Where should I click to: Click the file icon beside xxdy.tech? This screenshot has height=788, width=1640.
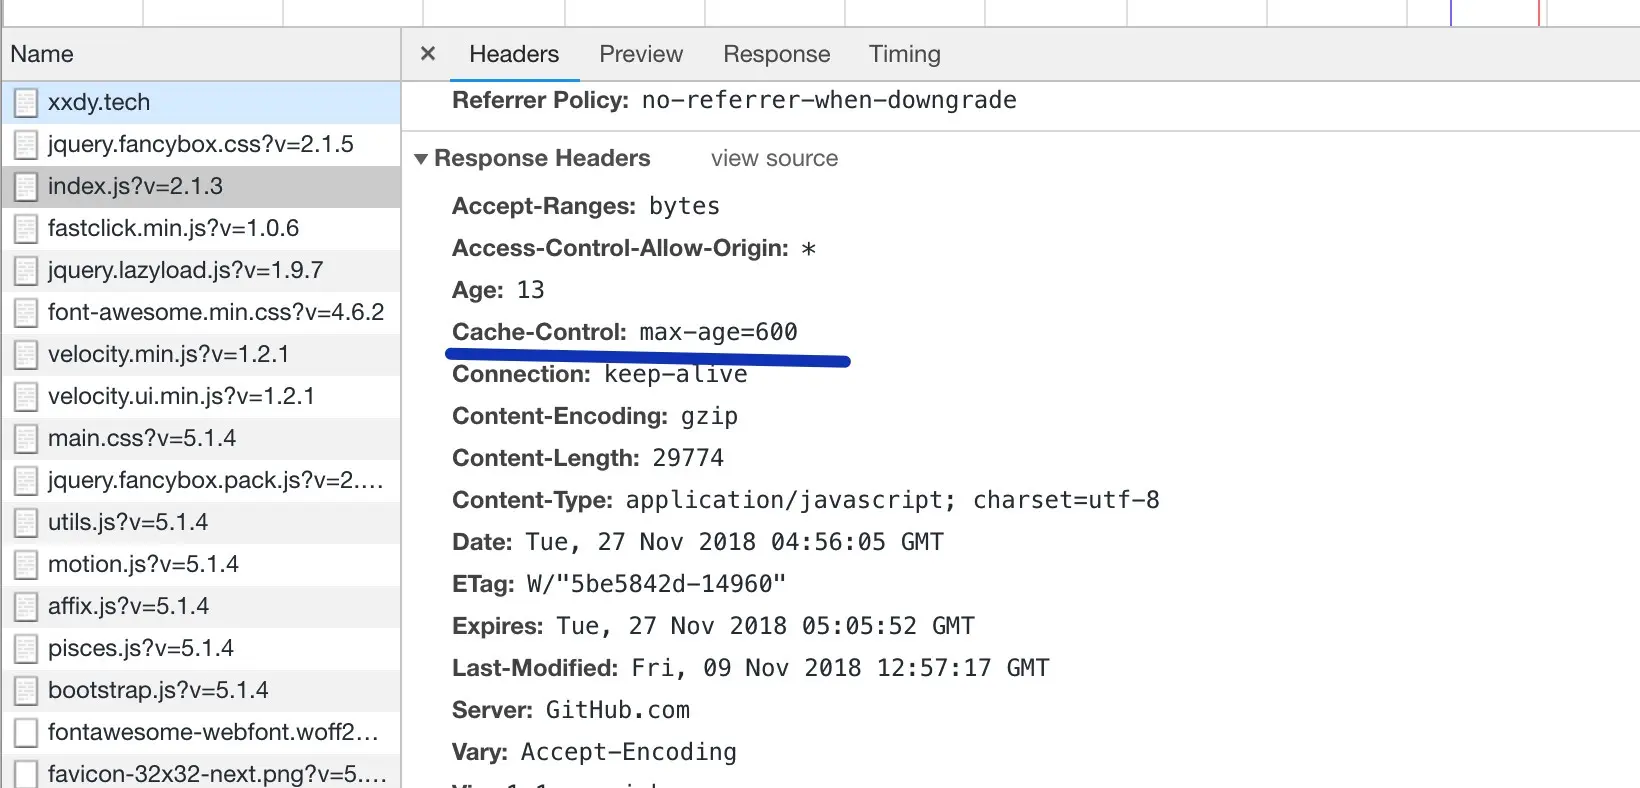coord(26,103)
